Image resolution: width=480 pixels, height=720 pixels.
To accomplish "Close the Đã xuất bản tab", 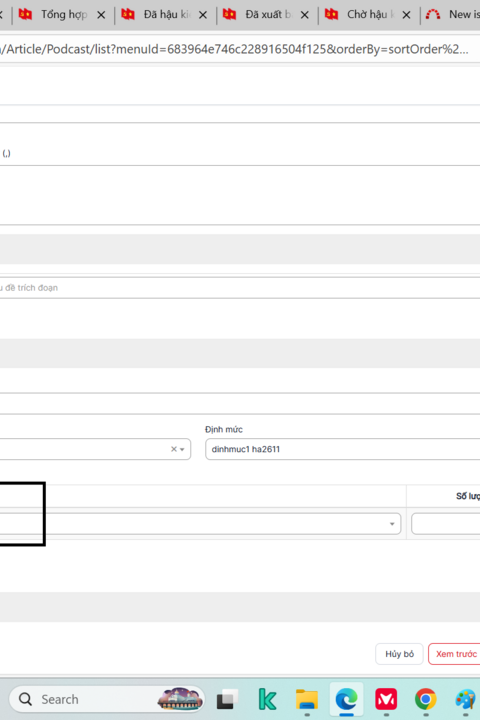I will point(305,15).
